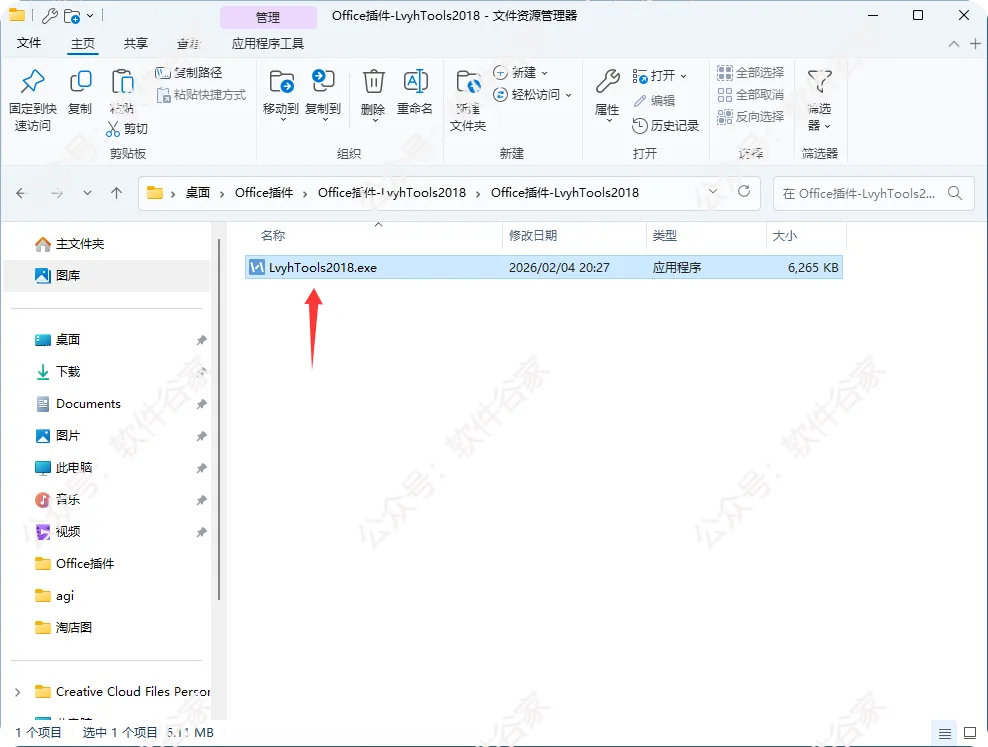
Task: Open Office插件 folder in sidebar
Action: [x=74, y=563]
